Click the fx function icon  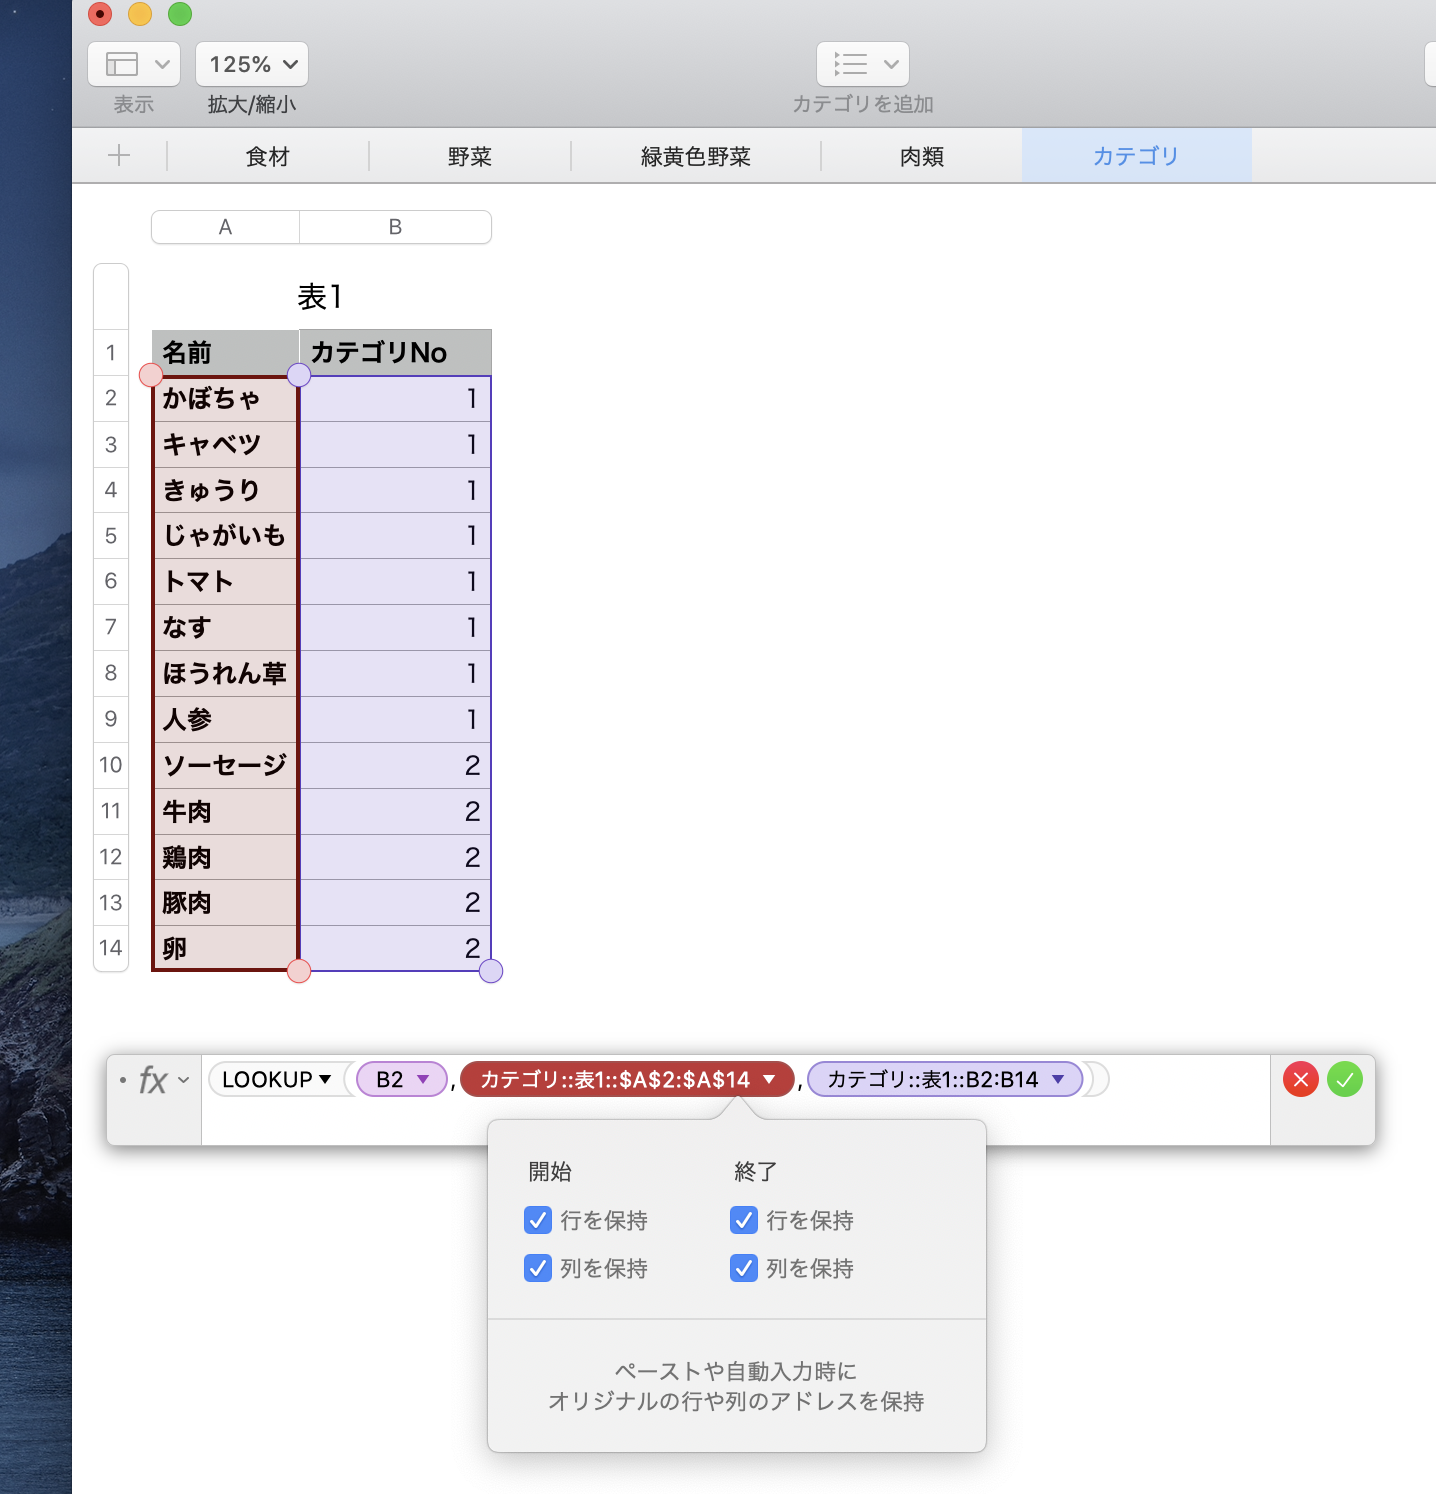coord(153,1080)
